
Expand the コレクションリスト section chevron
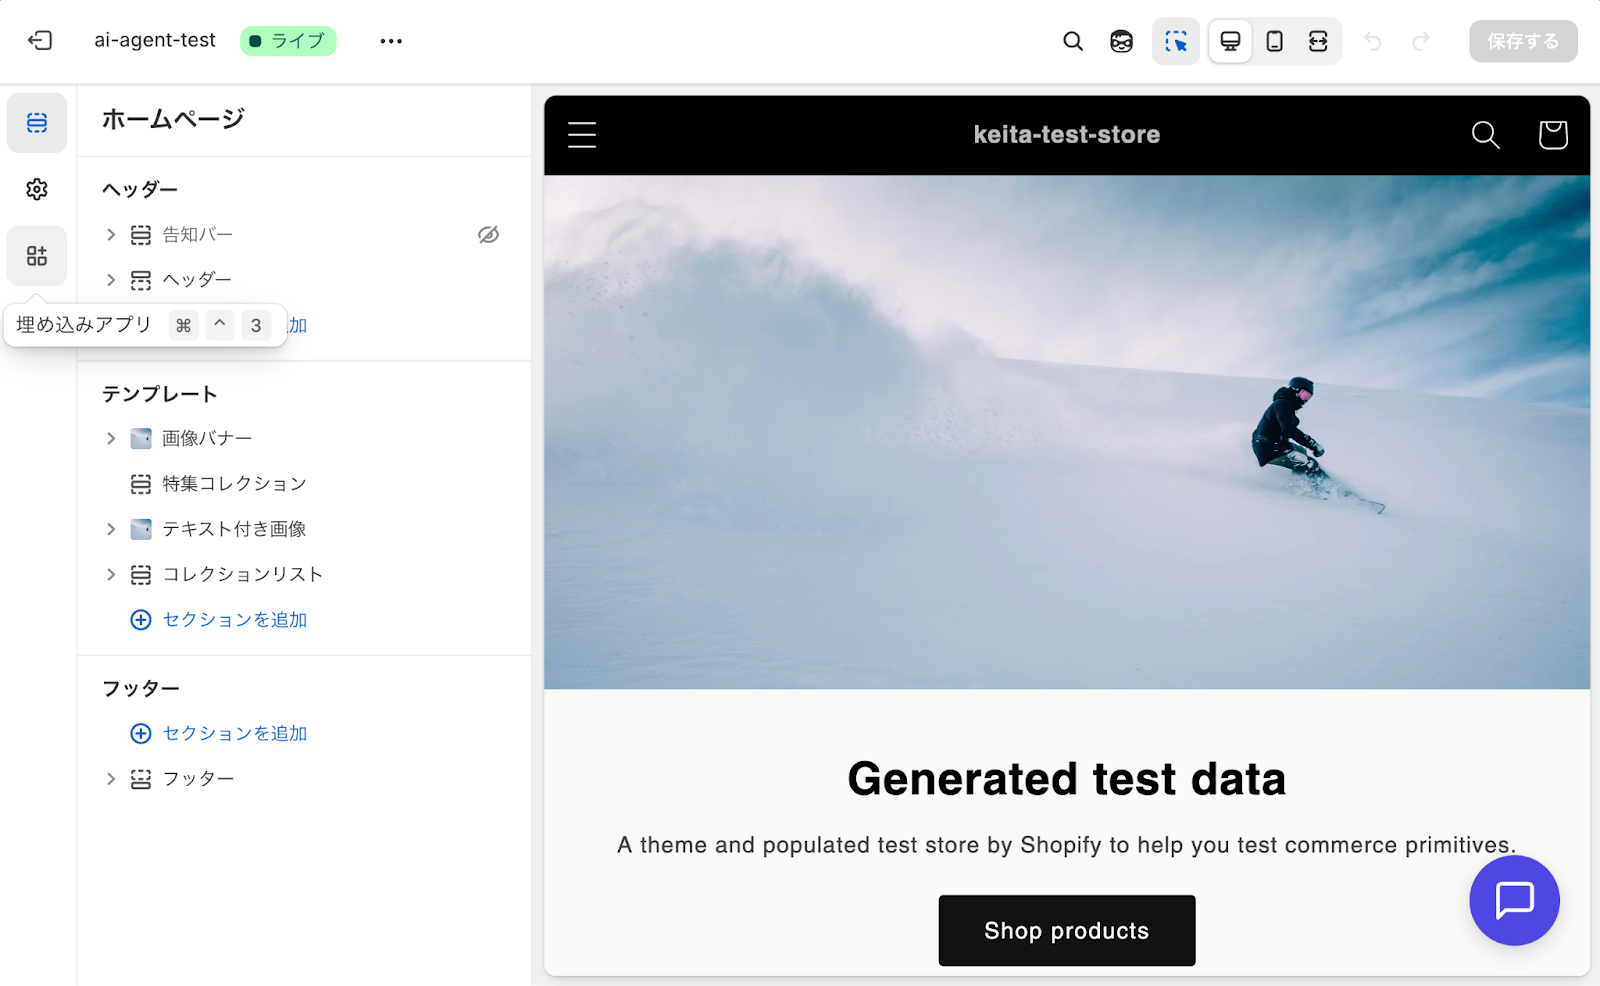[x=111, y=574]
